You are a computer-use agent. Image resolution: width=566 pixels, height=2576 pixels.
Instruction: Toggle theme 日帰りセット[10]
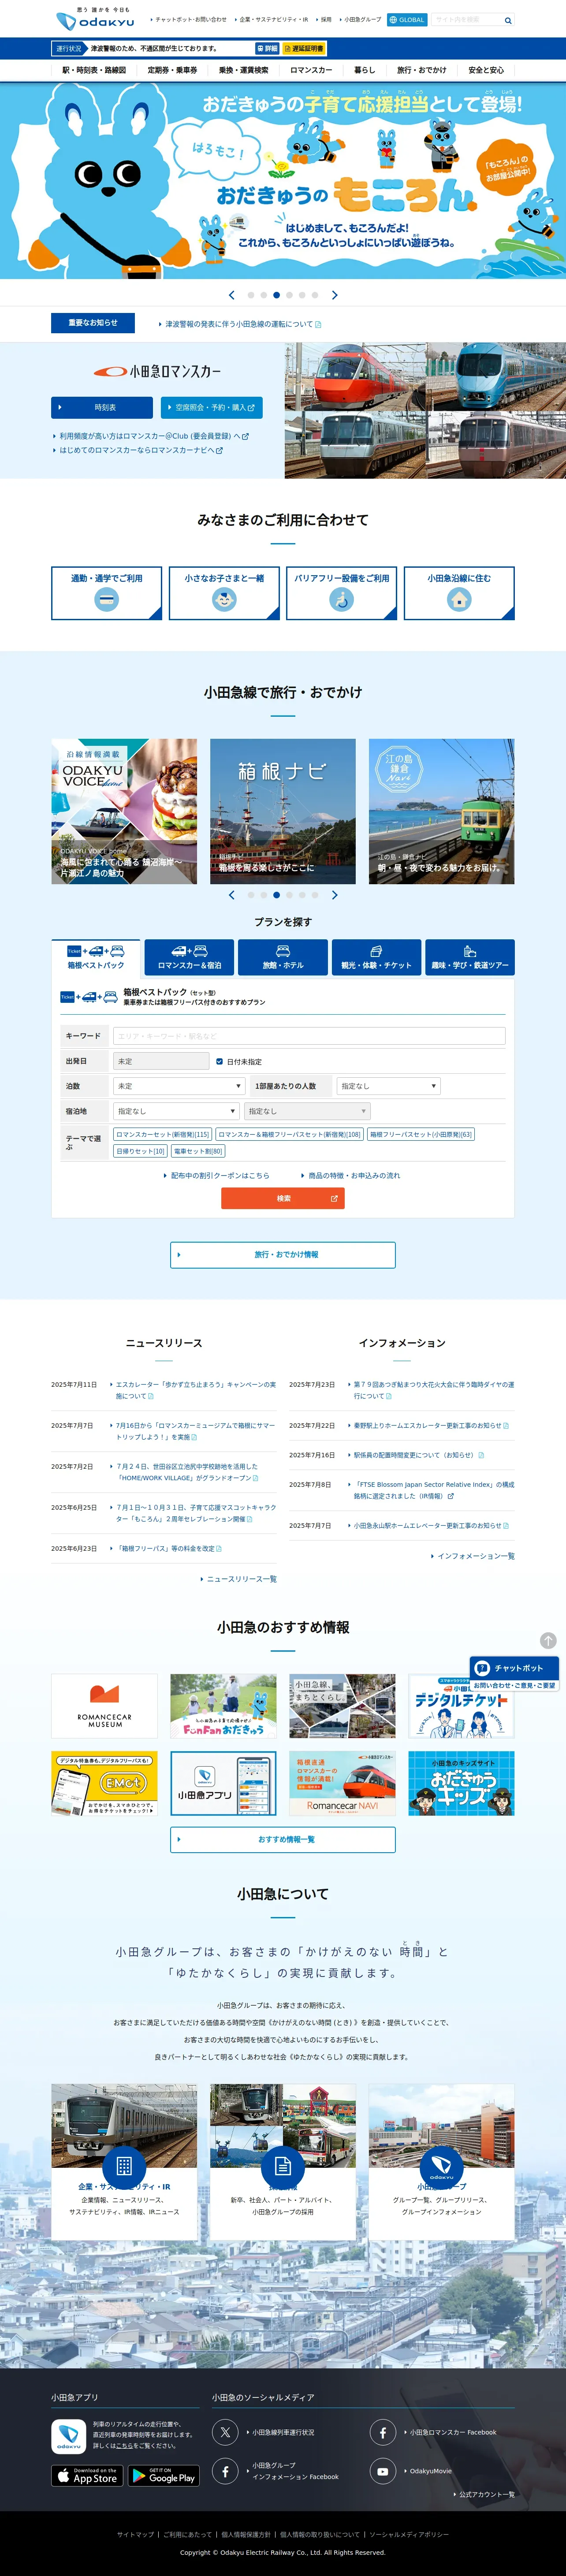(140, 1151)
